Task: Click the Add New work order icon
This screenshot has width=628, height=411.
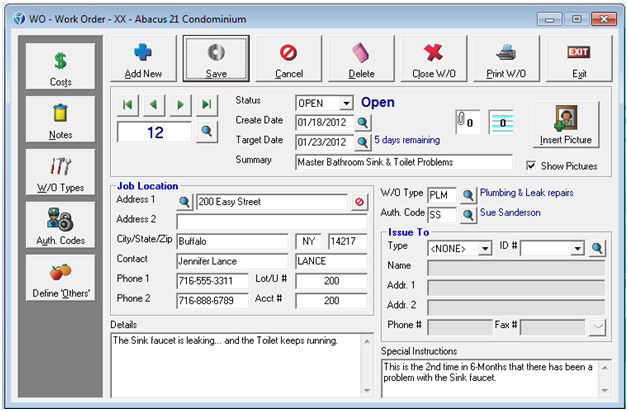Action: point(143,52)
